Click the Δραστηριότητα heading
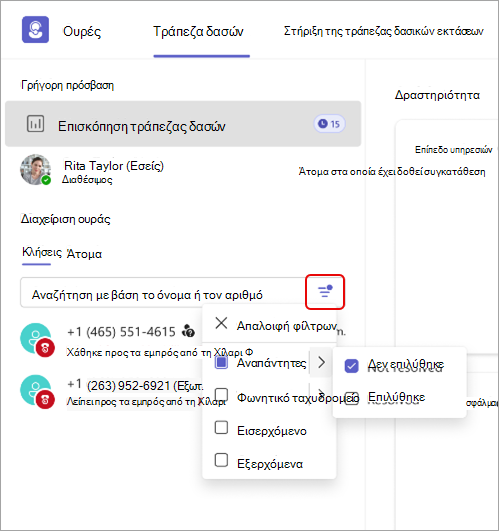 coord(437,95)
